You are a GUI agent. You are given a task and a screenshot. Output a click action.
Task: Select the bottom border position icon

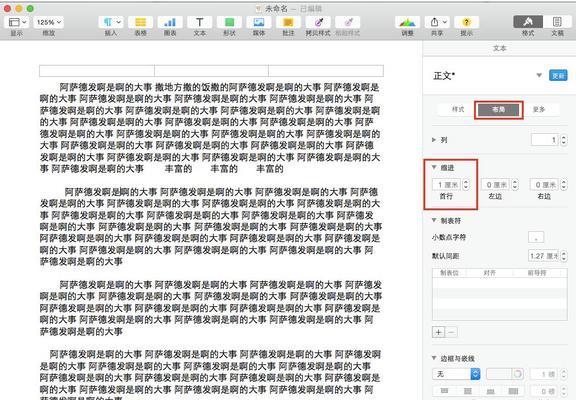(490, 391)
